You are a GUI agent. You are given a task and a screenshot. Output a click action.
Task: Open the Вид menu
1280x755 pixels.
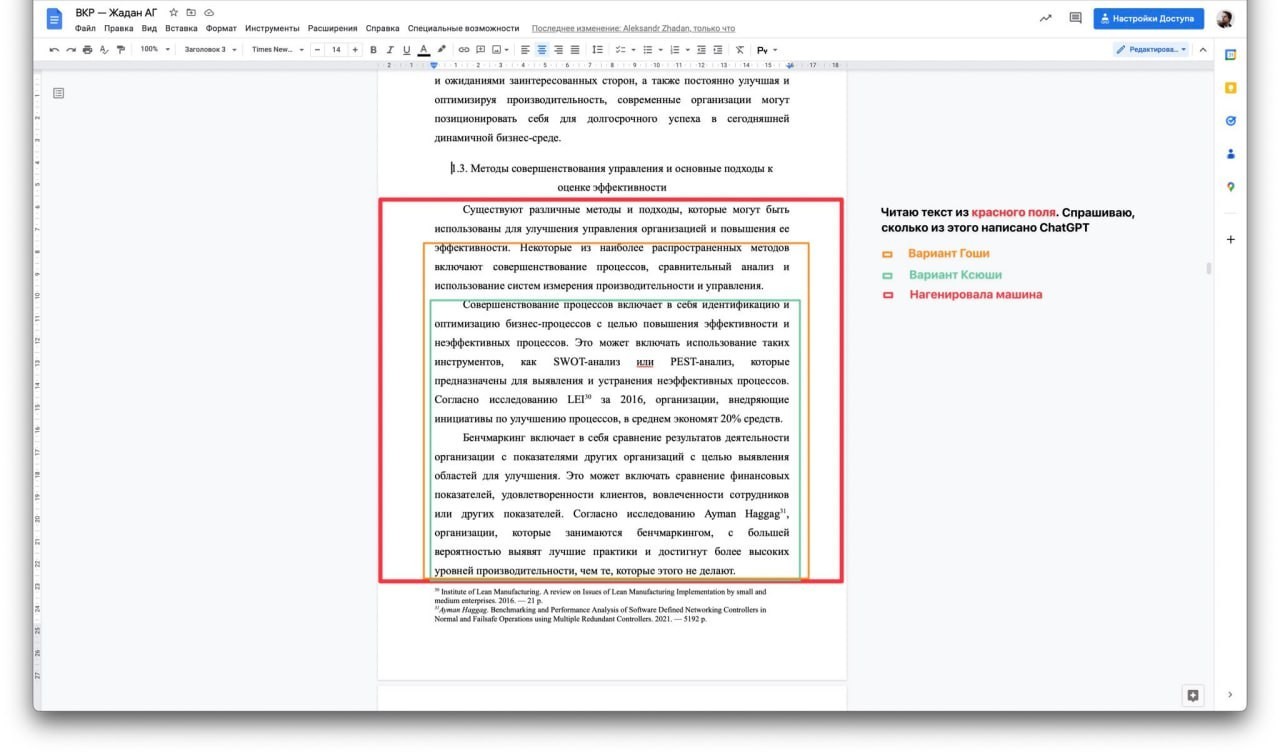coord(149,29)
